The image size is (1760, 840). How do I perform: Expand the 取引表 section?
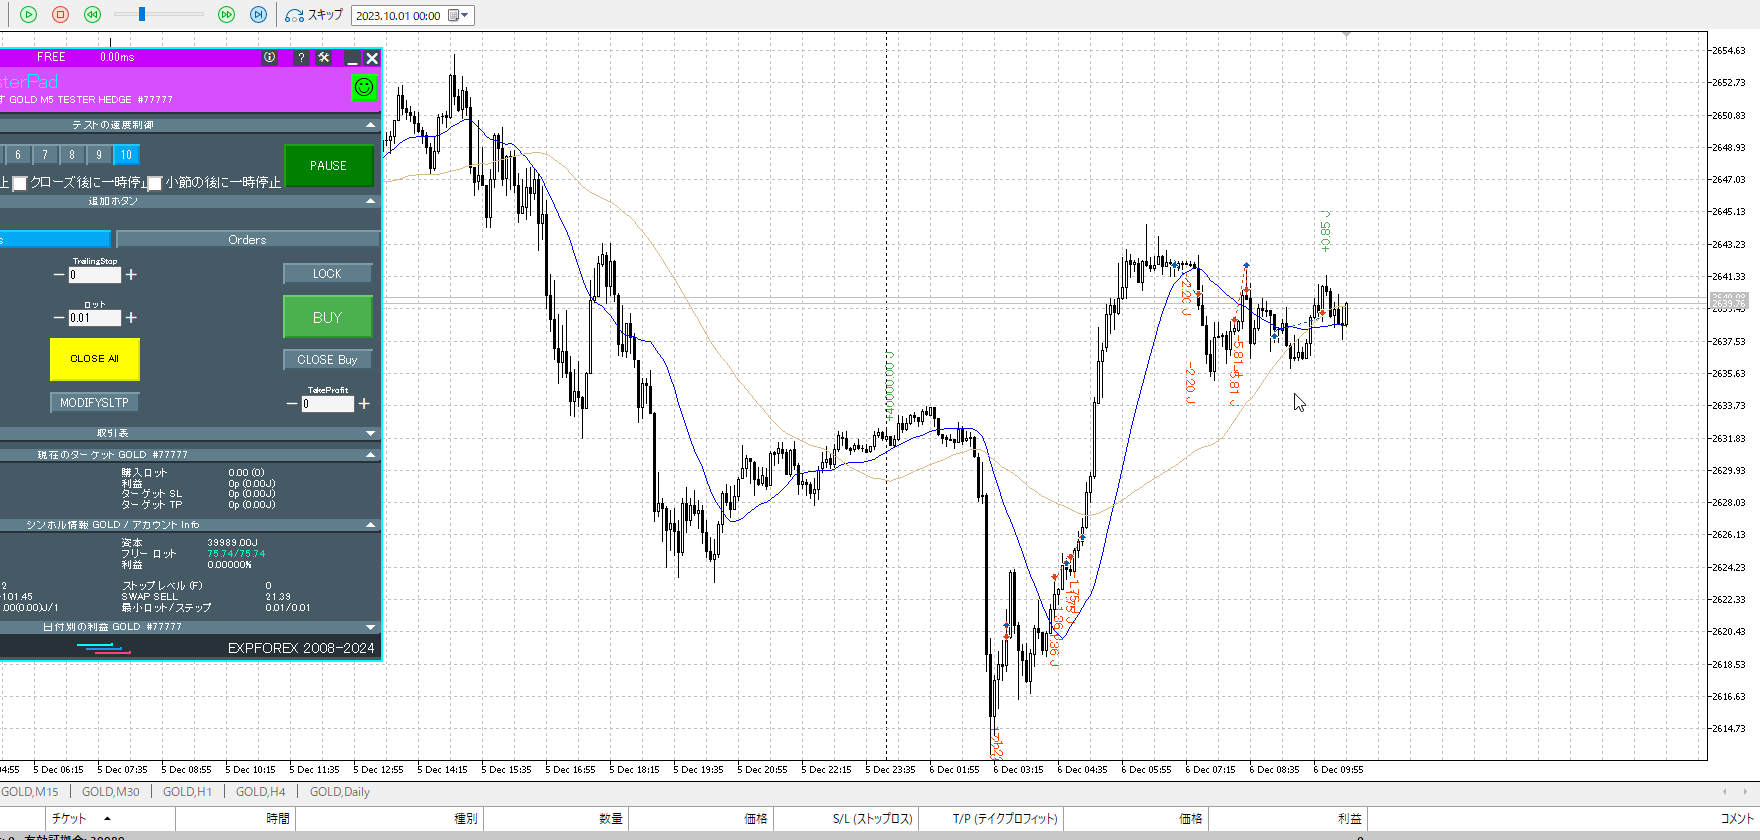point(371,433)
